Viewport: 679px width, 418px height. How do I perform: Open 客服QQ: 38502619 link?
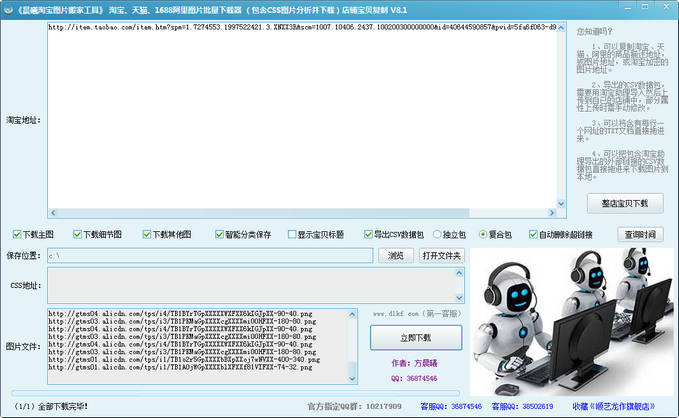(x=522, y=406)
